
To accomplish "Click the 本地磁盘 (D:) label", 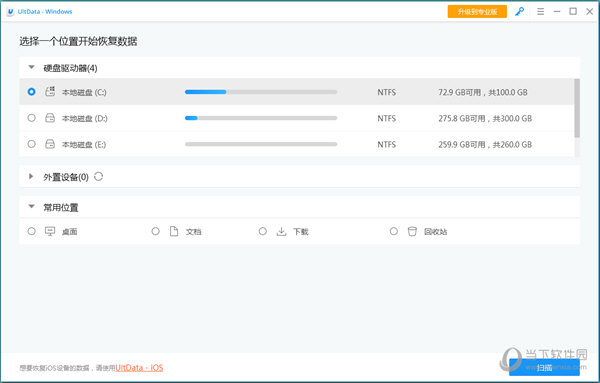I will pyautogui.click(x=85, y=119).
